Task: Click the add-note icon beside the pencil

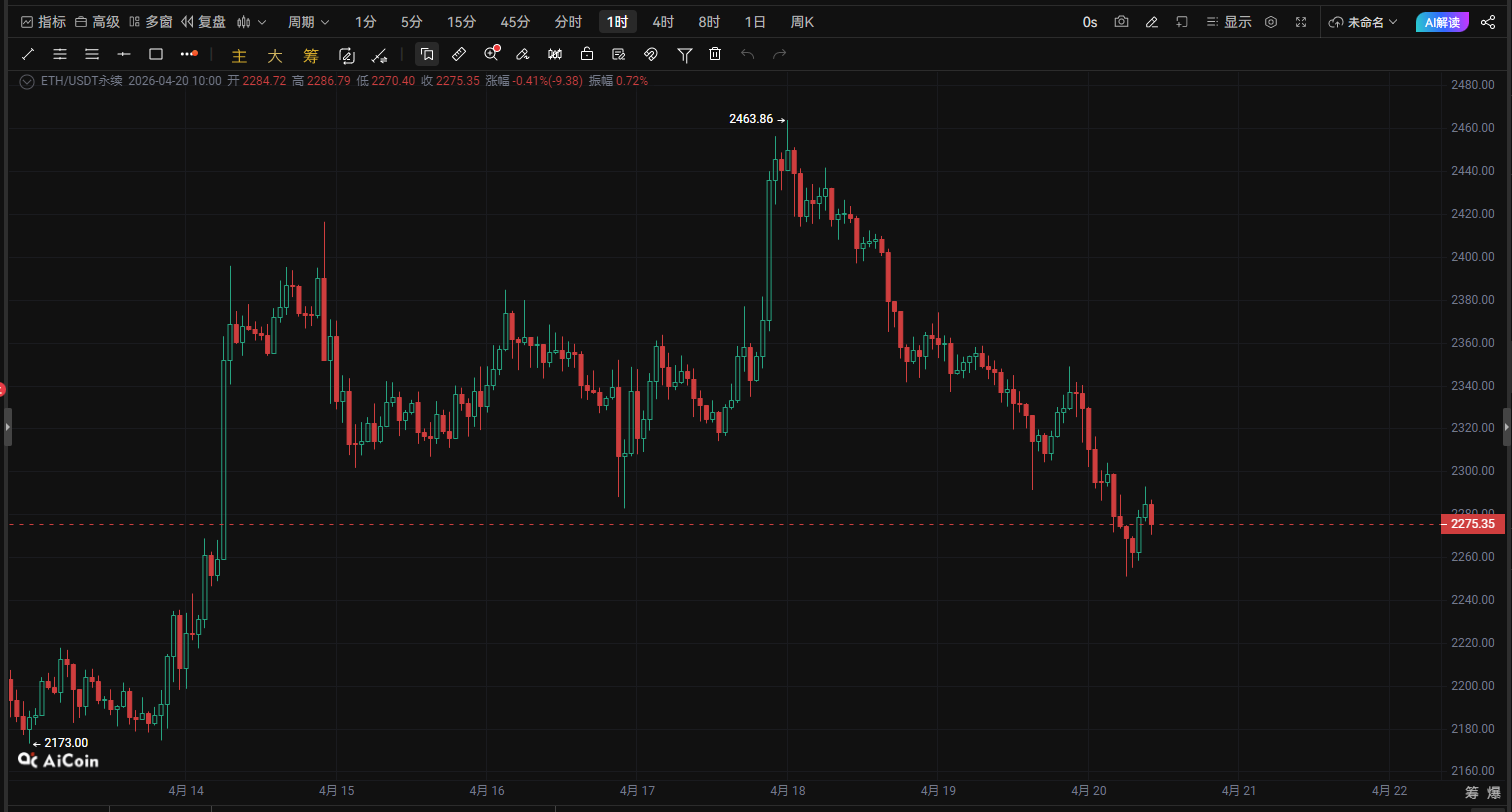Action: pyautogui.click(x=1182, y=22)
